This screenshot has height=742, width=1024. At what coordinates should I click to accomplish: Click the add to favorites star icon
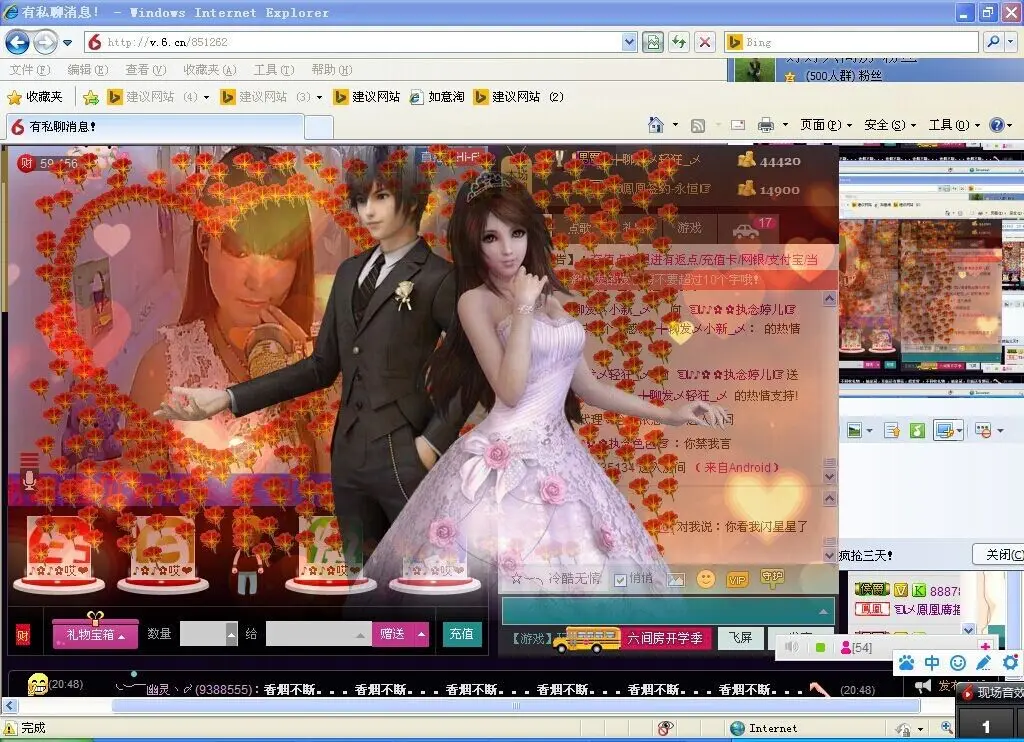(x=91, y=97)
